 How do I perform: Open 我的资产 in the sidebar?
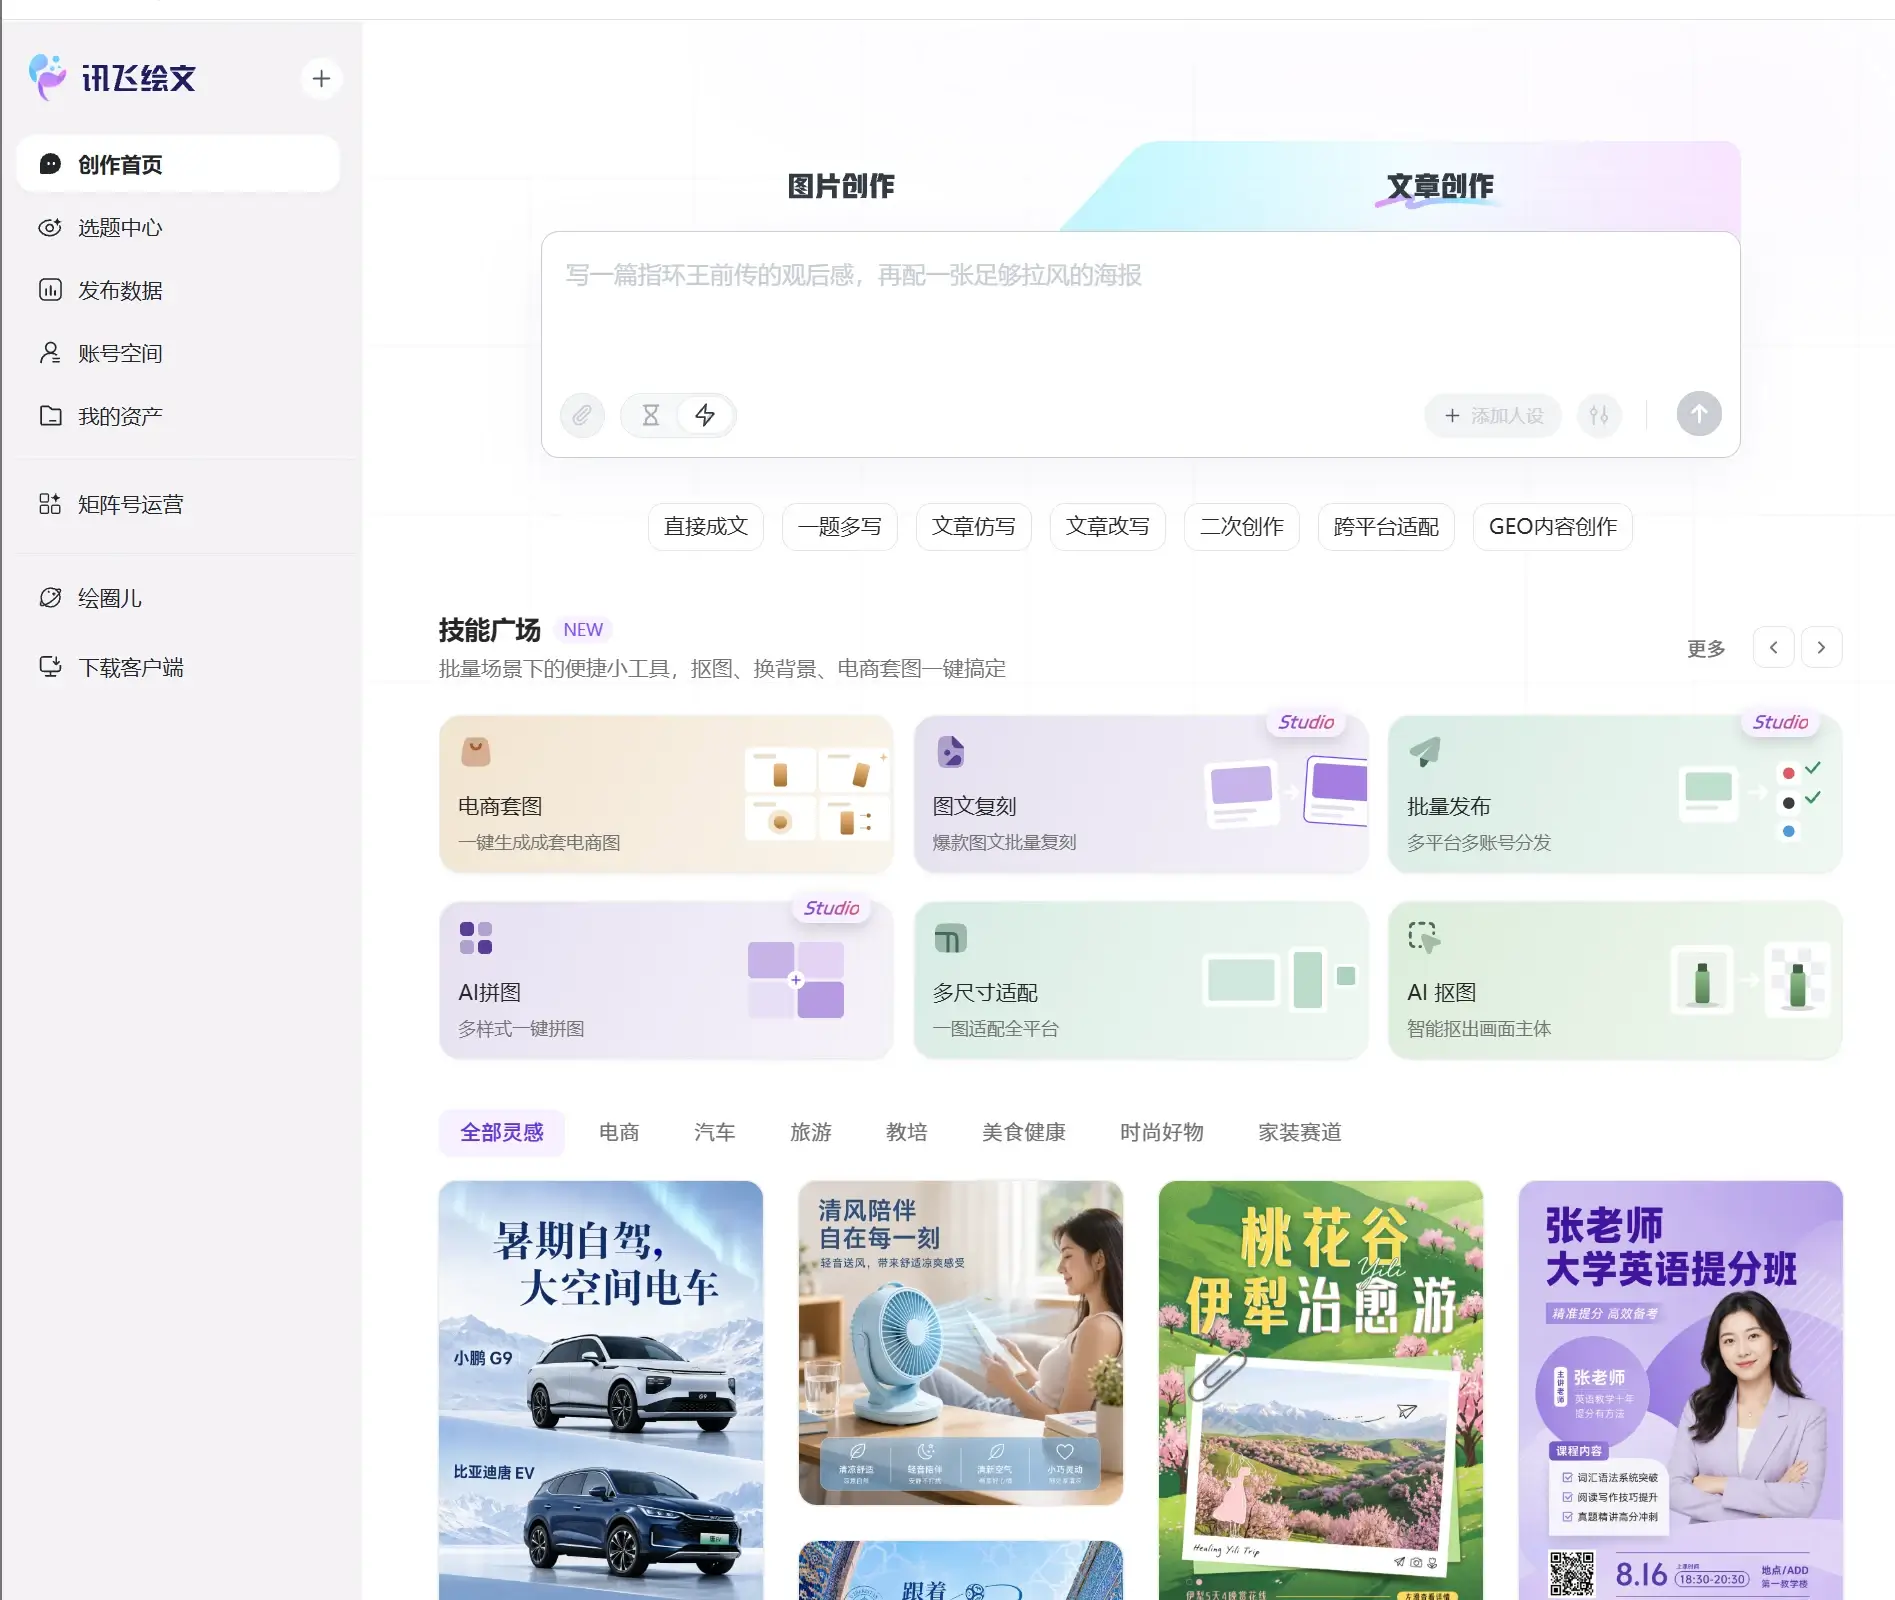coord(178,416)
